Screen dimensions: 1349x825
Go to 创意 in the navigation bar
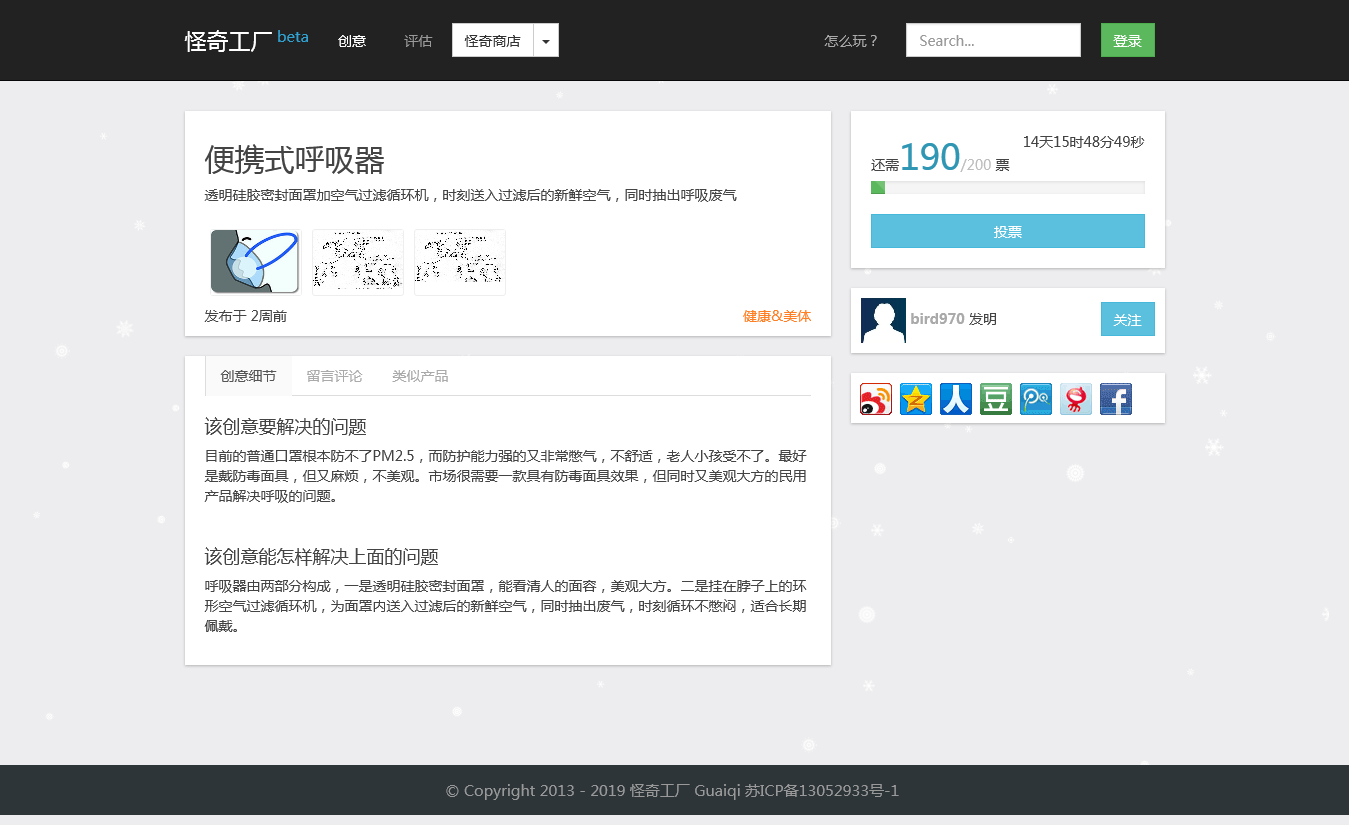pyautogui.click(x=352, y=41)
